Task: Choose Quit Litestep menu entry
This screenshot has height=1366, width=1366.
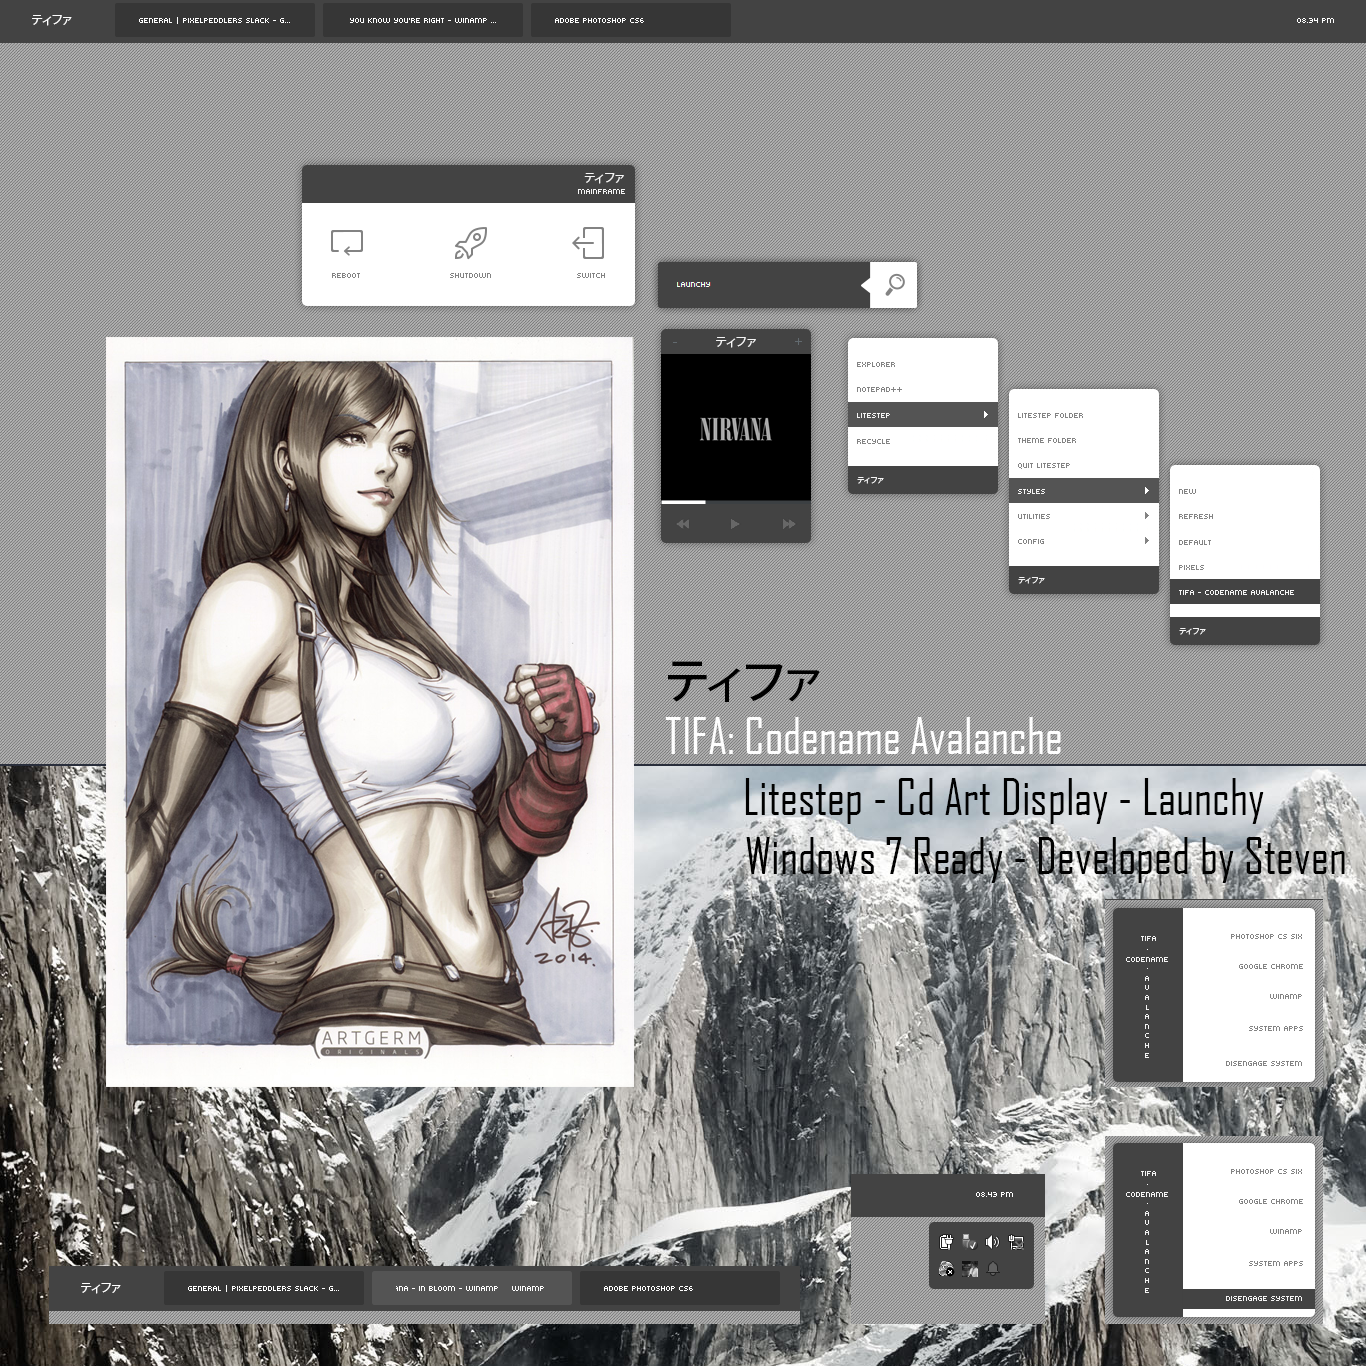Action: (1084, 465)
